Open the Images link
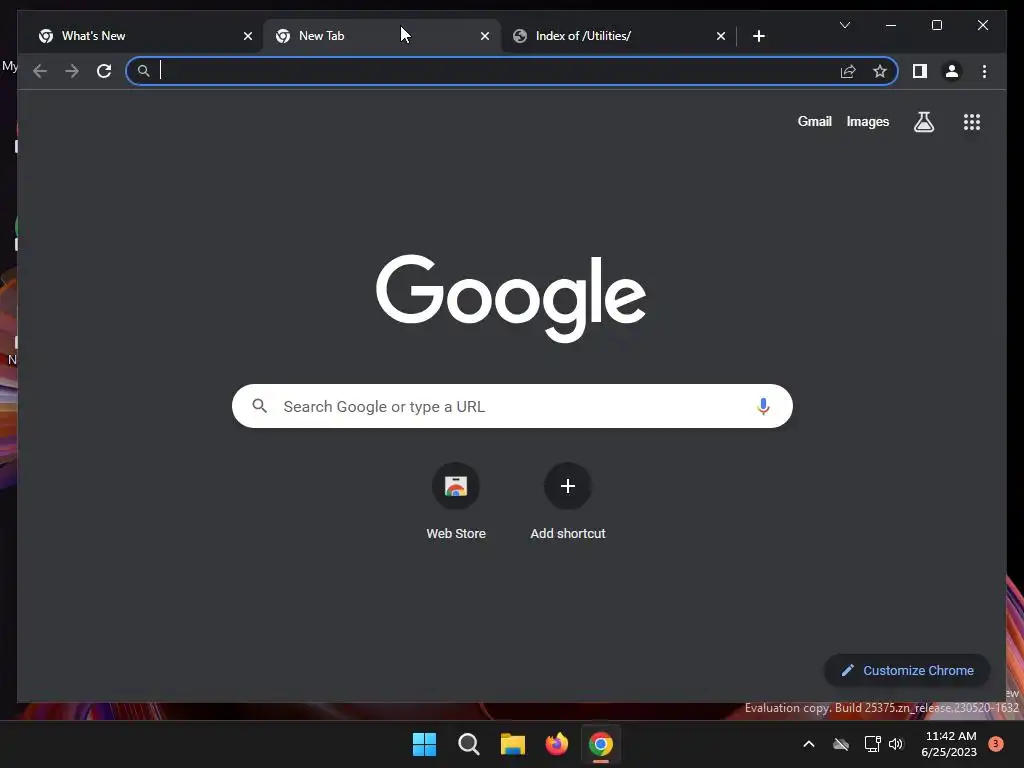The image size is (1024, 768). (867, 121)
